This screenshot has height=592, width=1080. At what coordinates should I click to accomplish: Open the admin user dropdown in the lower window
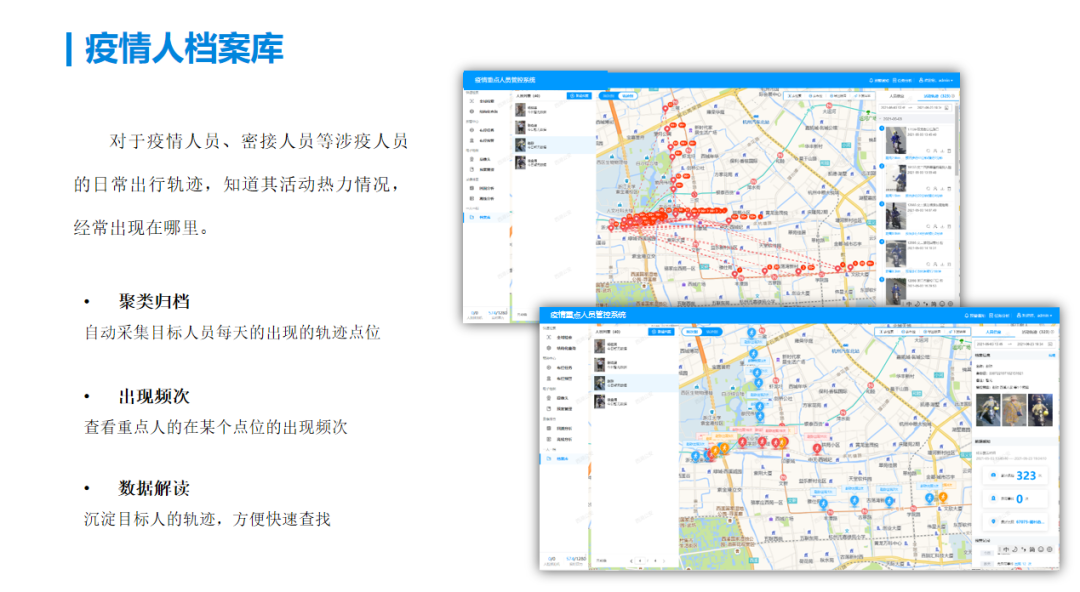1042,315
